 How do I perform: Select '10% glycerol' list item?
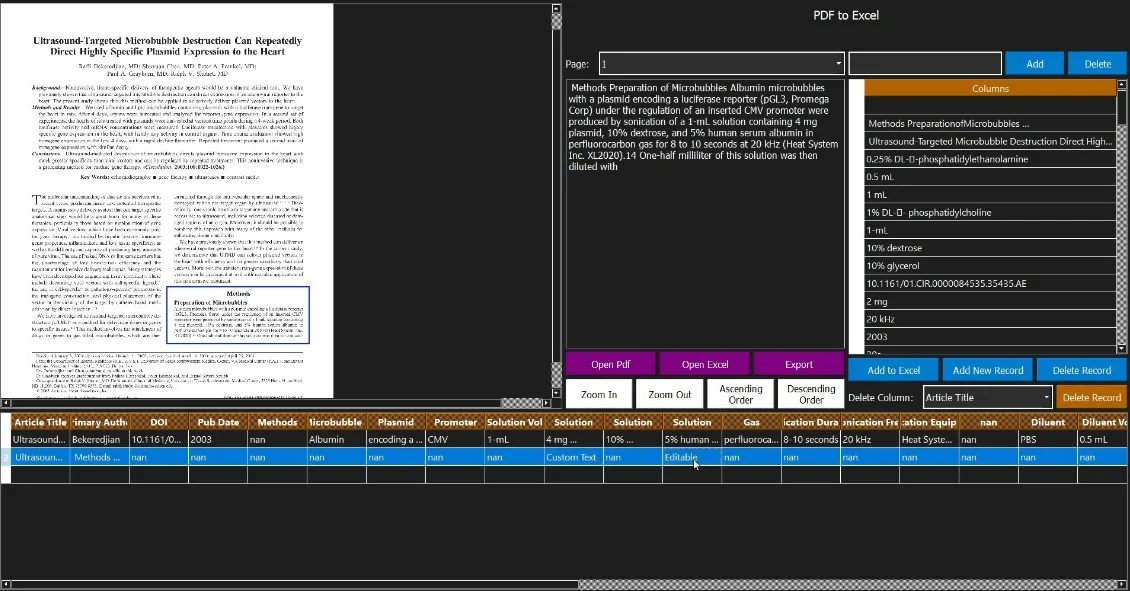[x=990, y=266]
